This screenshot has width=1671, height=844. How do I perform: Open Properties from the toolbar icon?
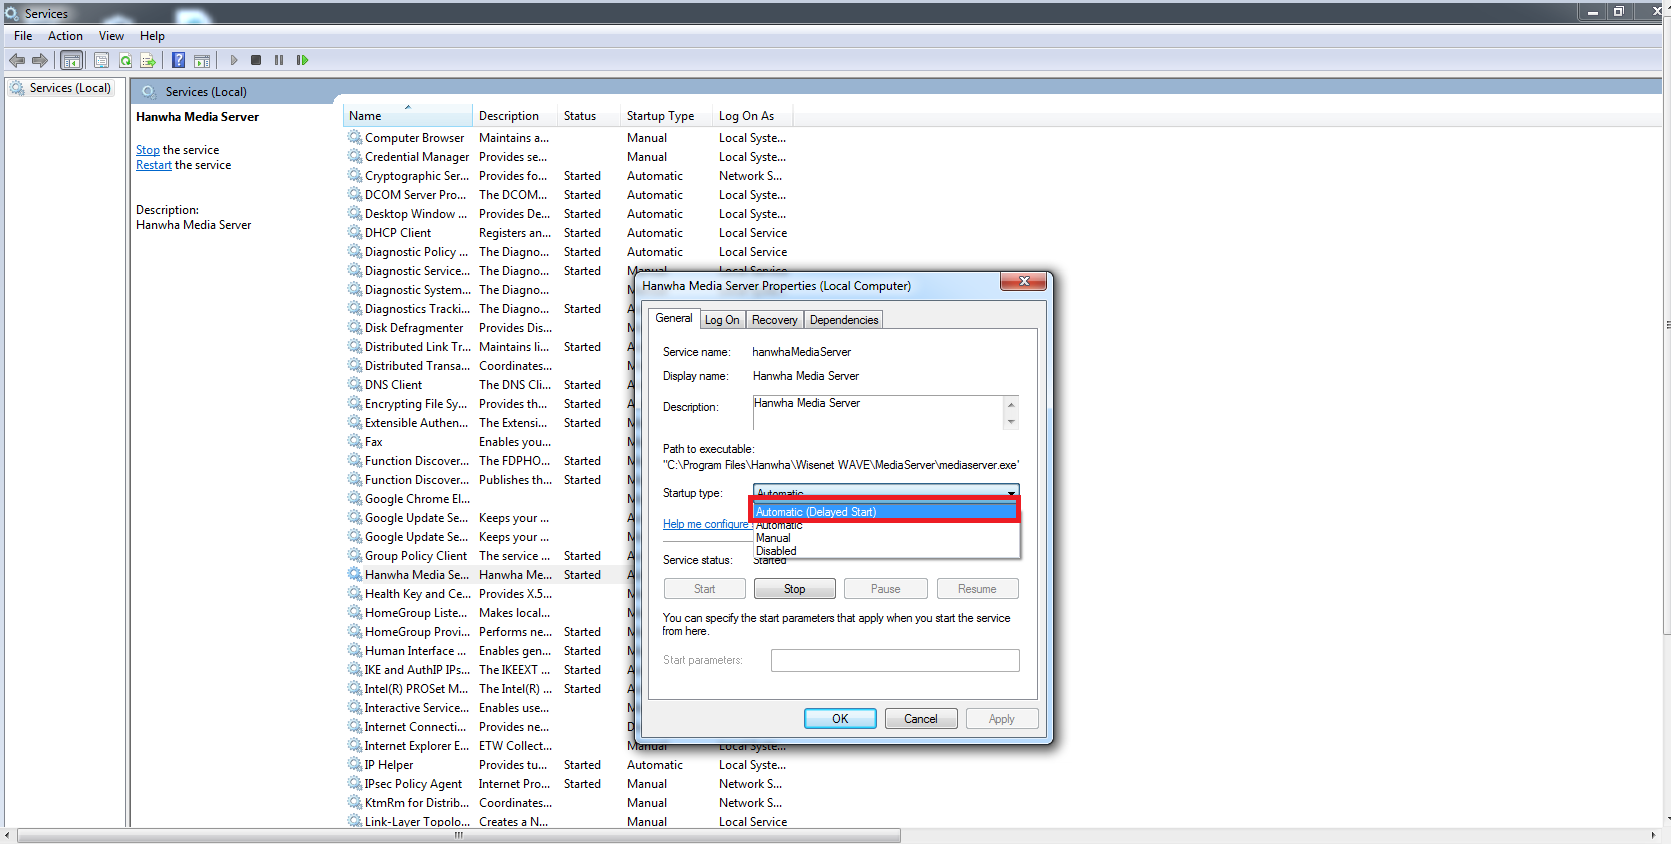pos(101,60)
